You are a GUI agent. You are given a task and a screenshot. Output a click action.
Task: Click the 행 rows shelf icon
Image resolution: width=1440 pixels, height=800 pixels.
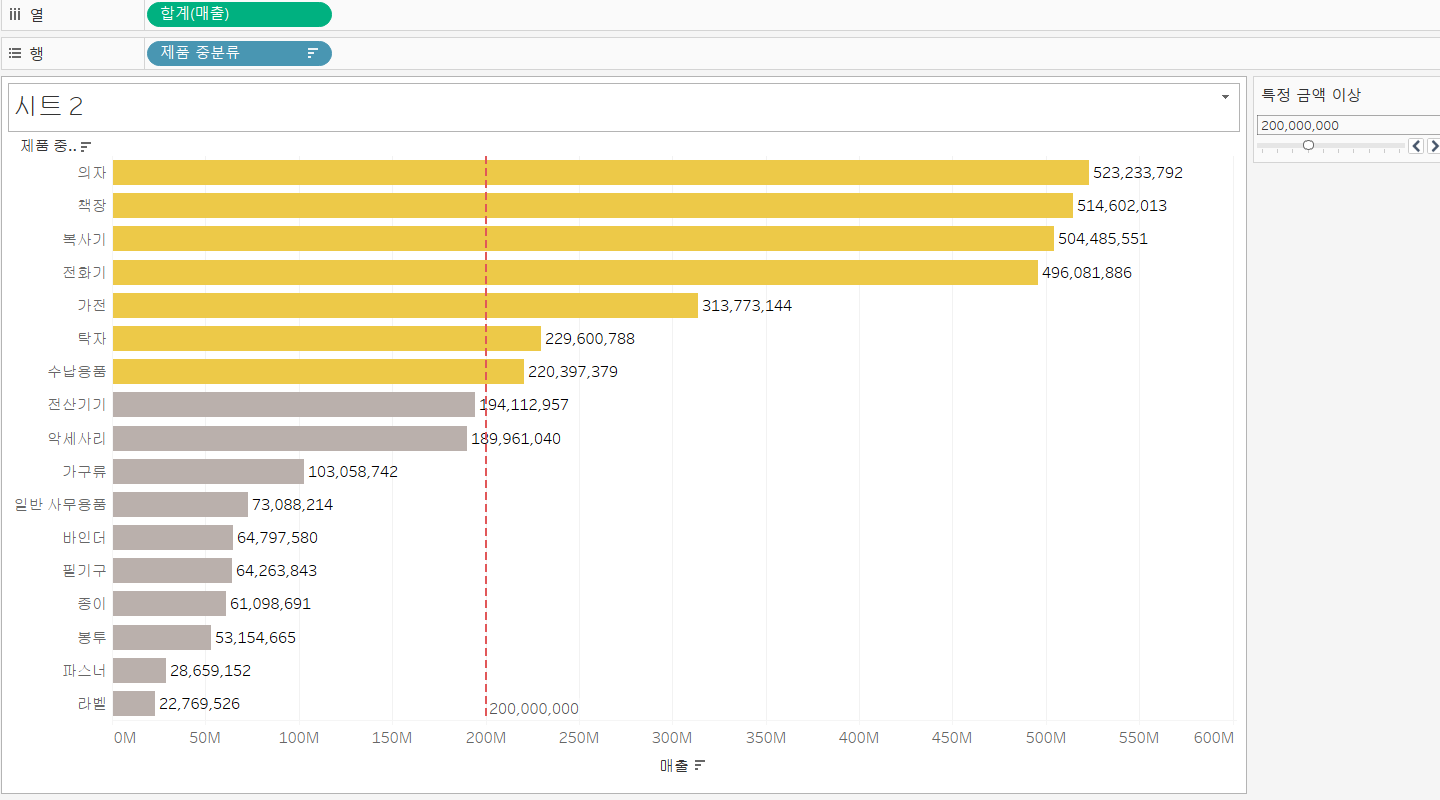[x=15, y=53]
